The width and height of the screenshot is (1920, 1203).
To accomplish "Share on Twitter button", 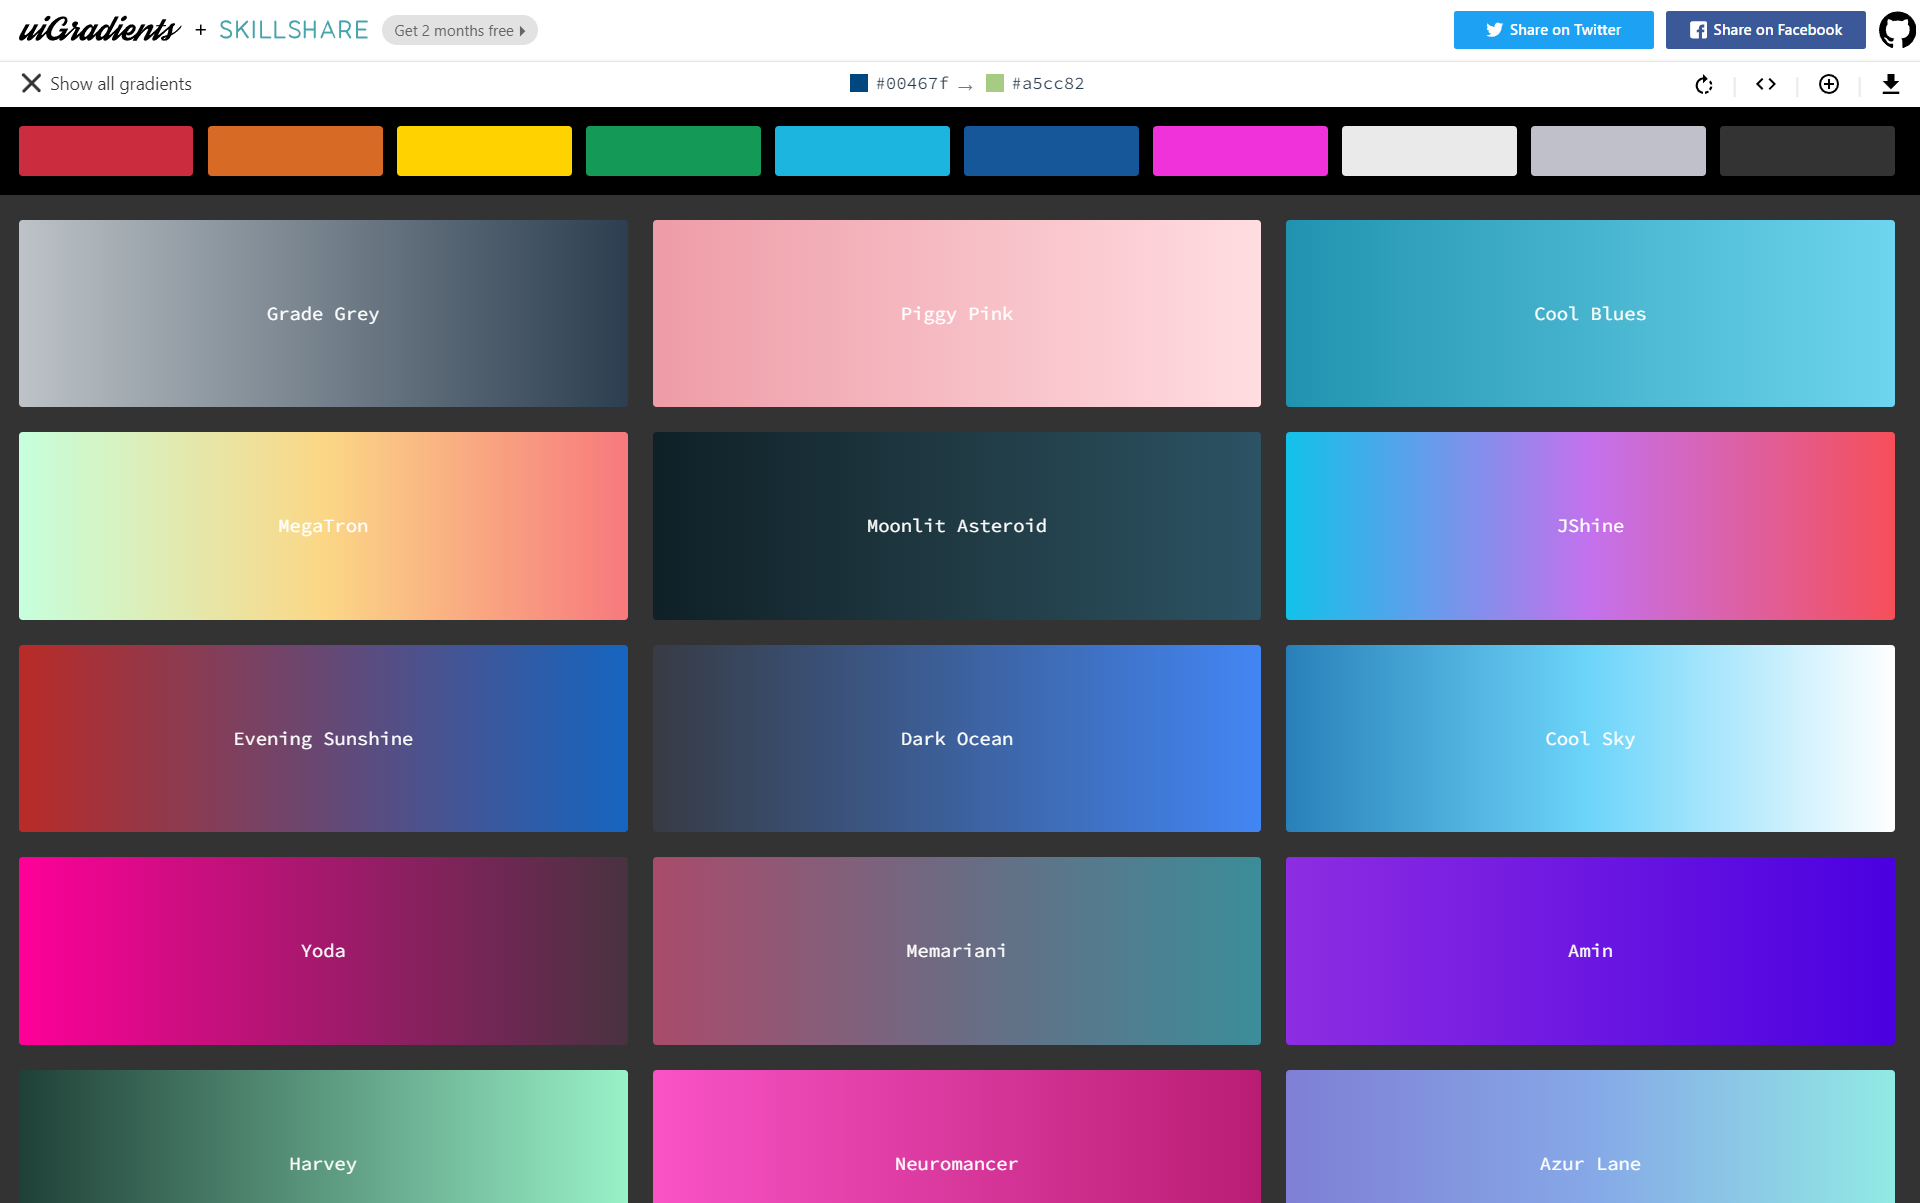I will click(1553, 30).
